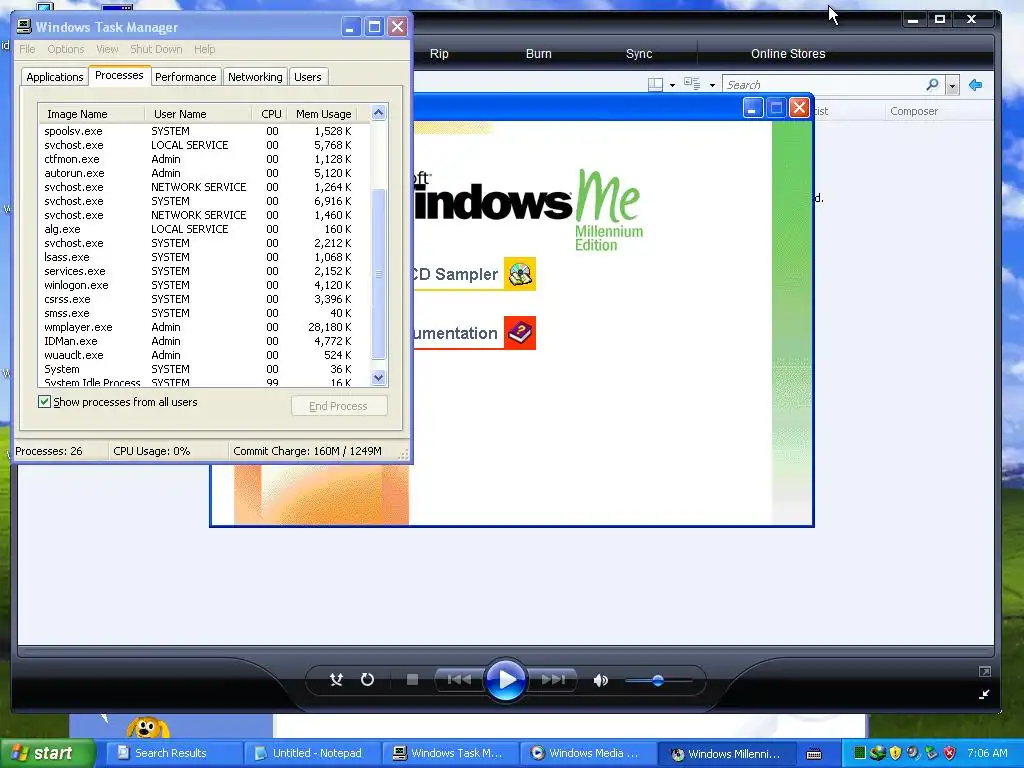Switch to the Networking tab
Viewport: 1024px width, 768px height.
(255, 77)
